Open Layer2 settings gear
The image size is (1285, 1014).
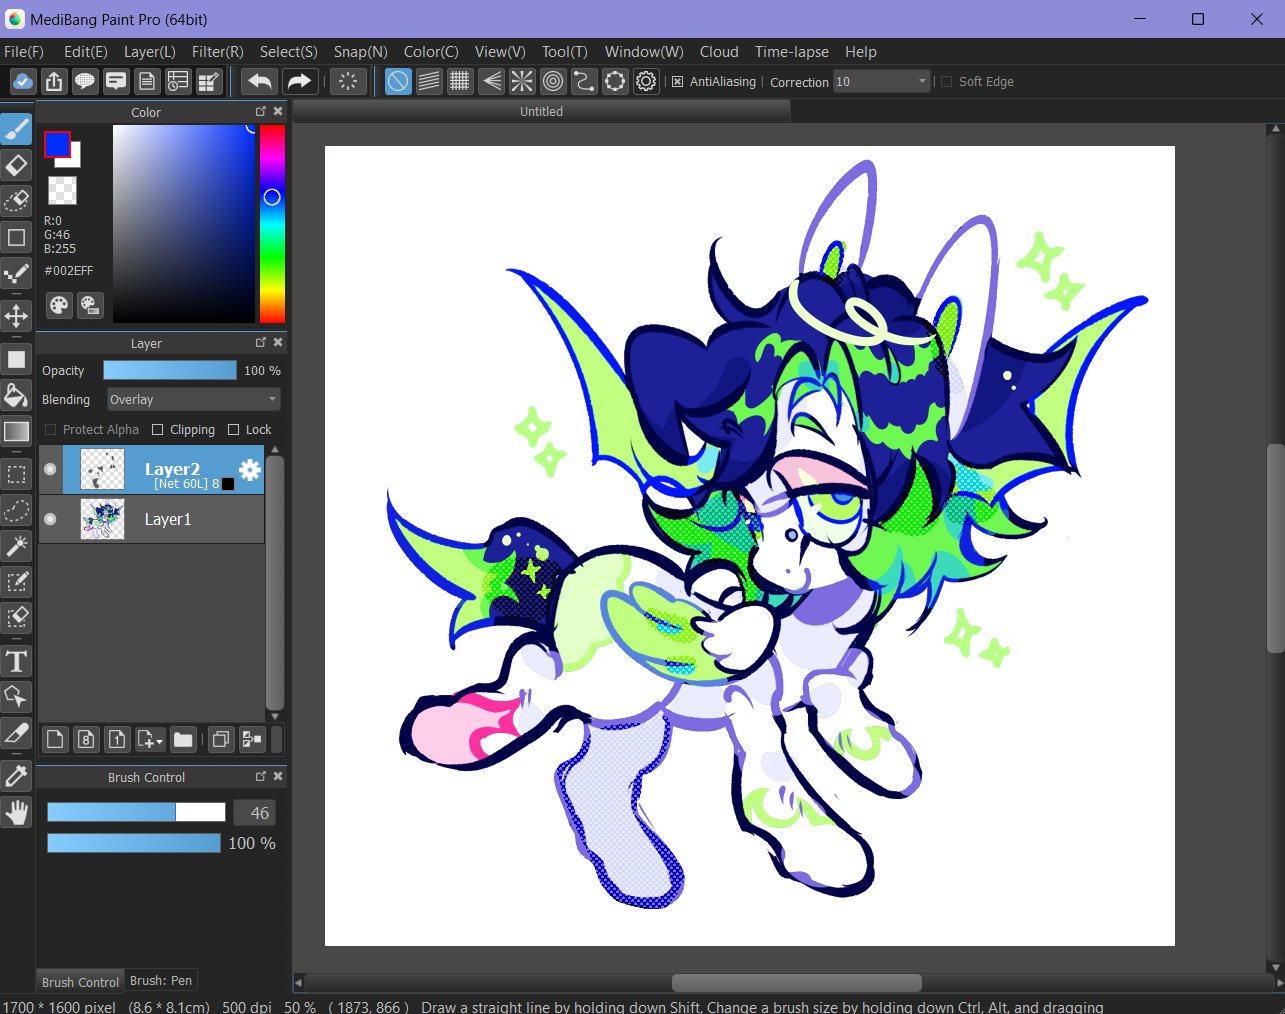click(250, 470)
